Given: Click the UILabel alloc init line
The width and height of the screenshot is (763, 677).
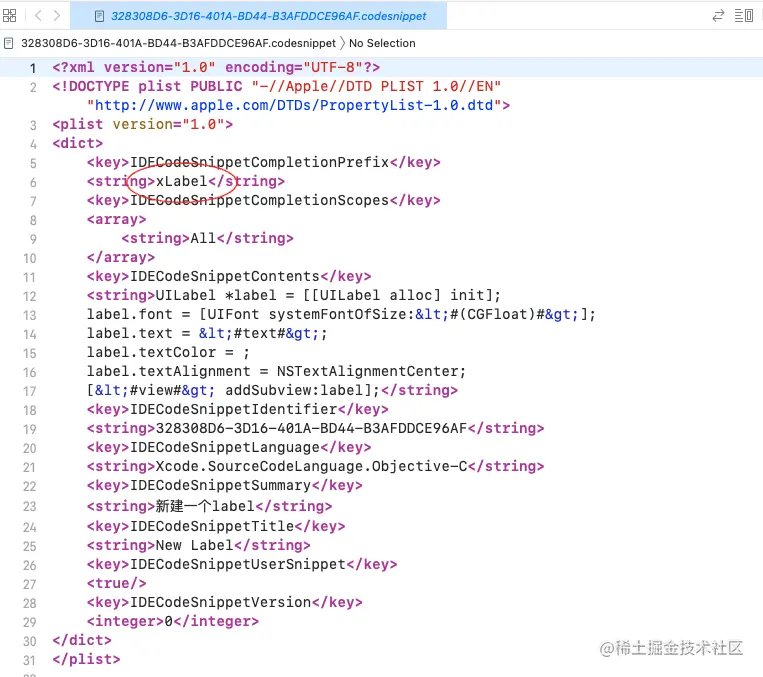Looking at the screenshot, I should 293,295.
